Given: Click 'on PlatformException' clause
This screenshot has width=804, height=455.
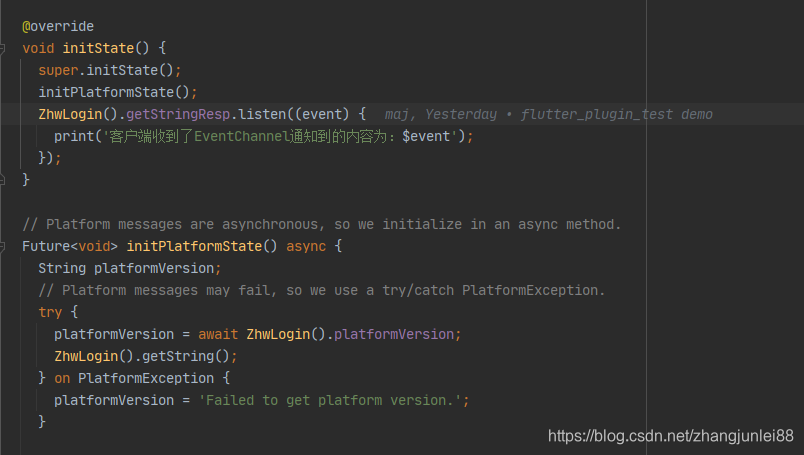Looking at the screenshot, I should click(134, 379).
